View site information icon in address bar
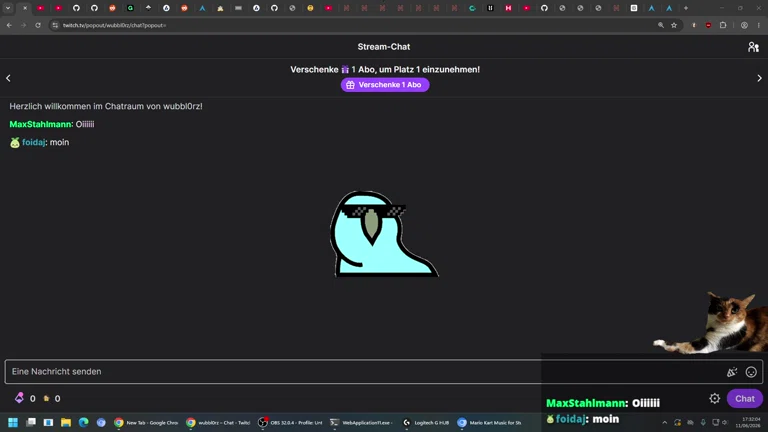This screenshot has height=432, width=768. click(x=55, y=25)
